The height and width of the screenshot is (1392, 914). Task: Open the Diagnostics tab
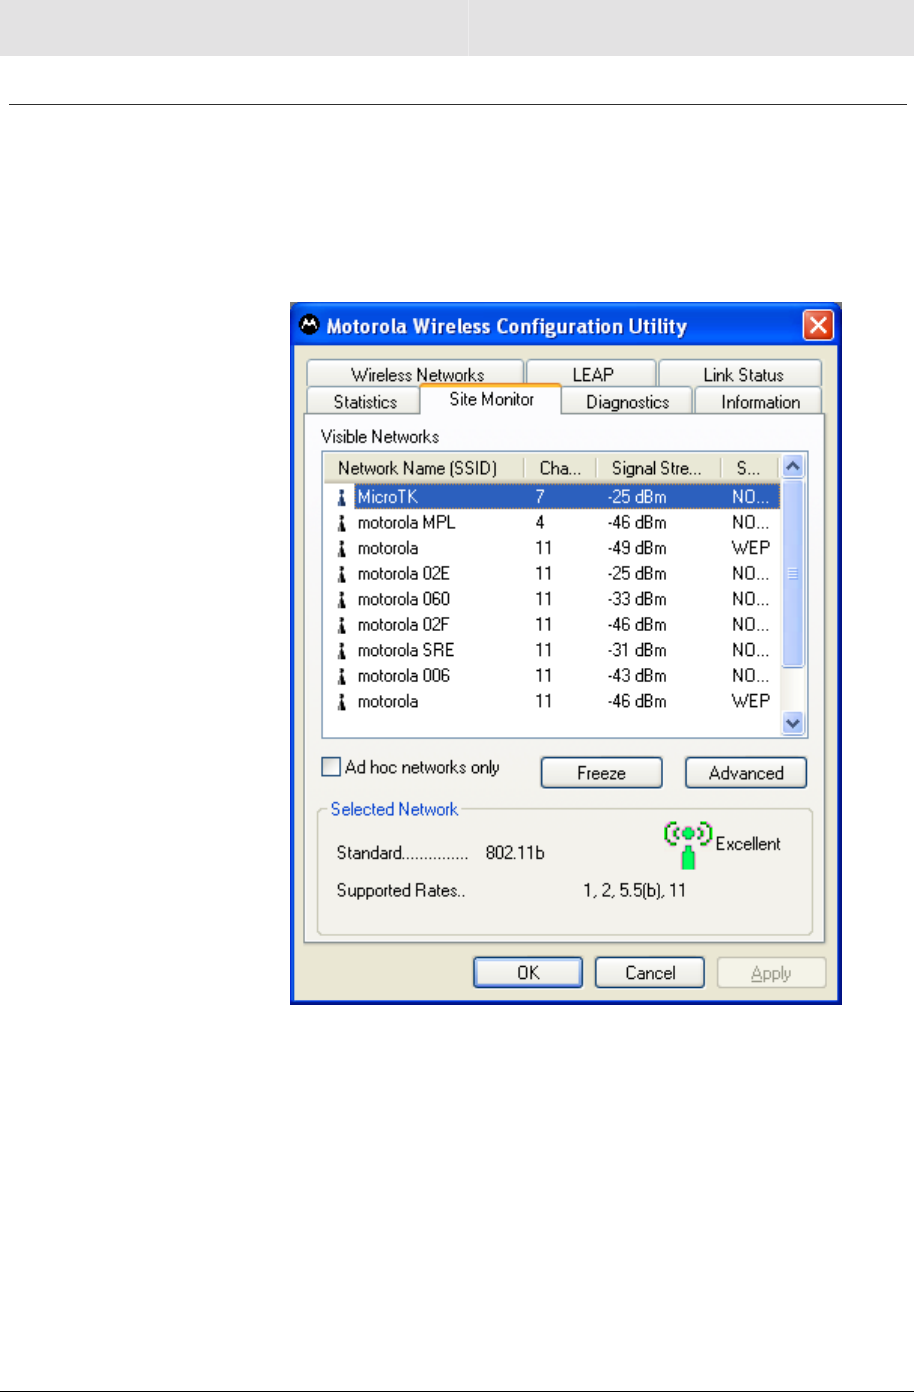pyautogui.click(x=627, y=402)
